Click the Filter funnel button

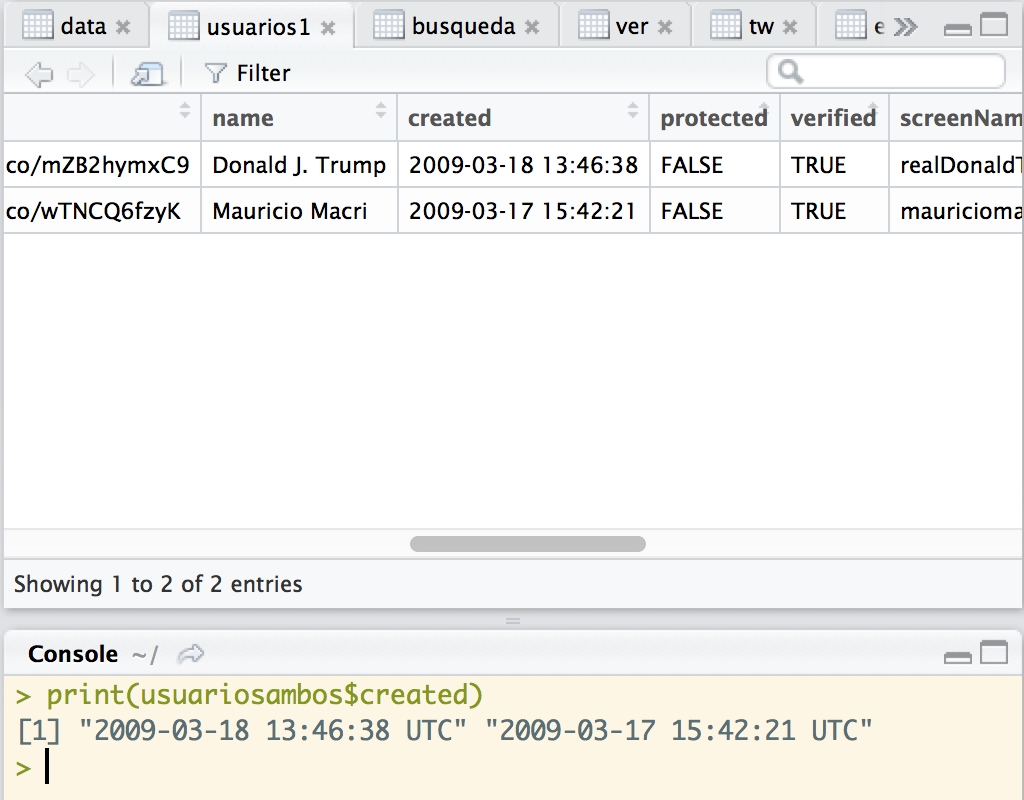click(x=247, y=73)
